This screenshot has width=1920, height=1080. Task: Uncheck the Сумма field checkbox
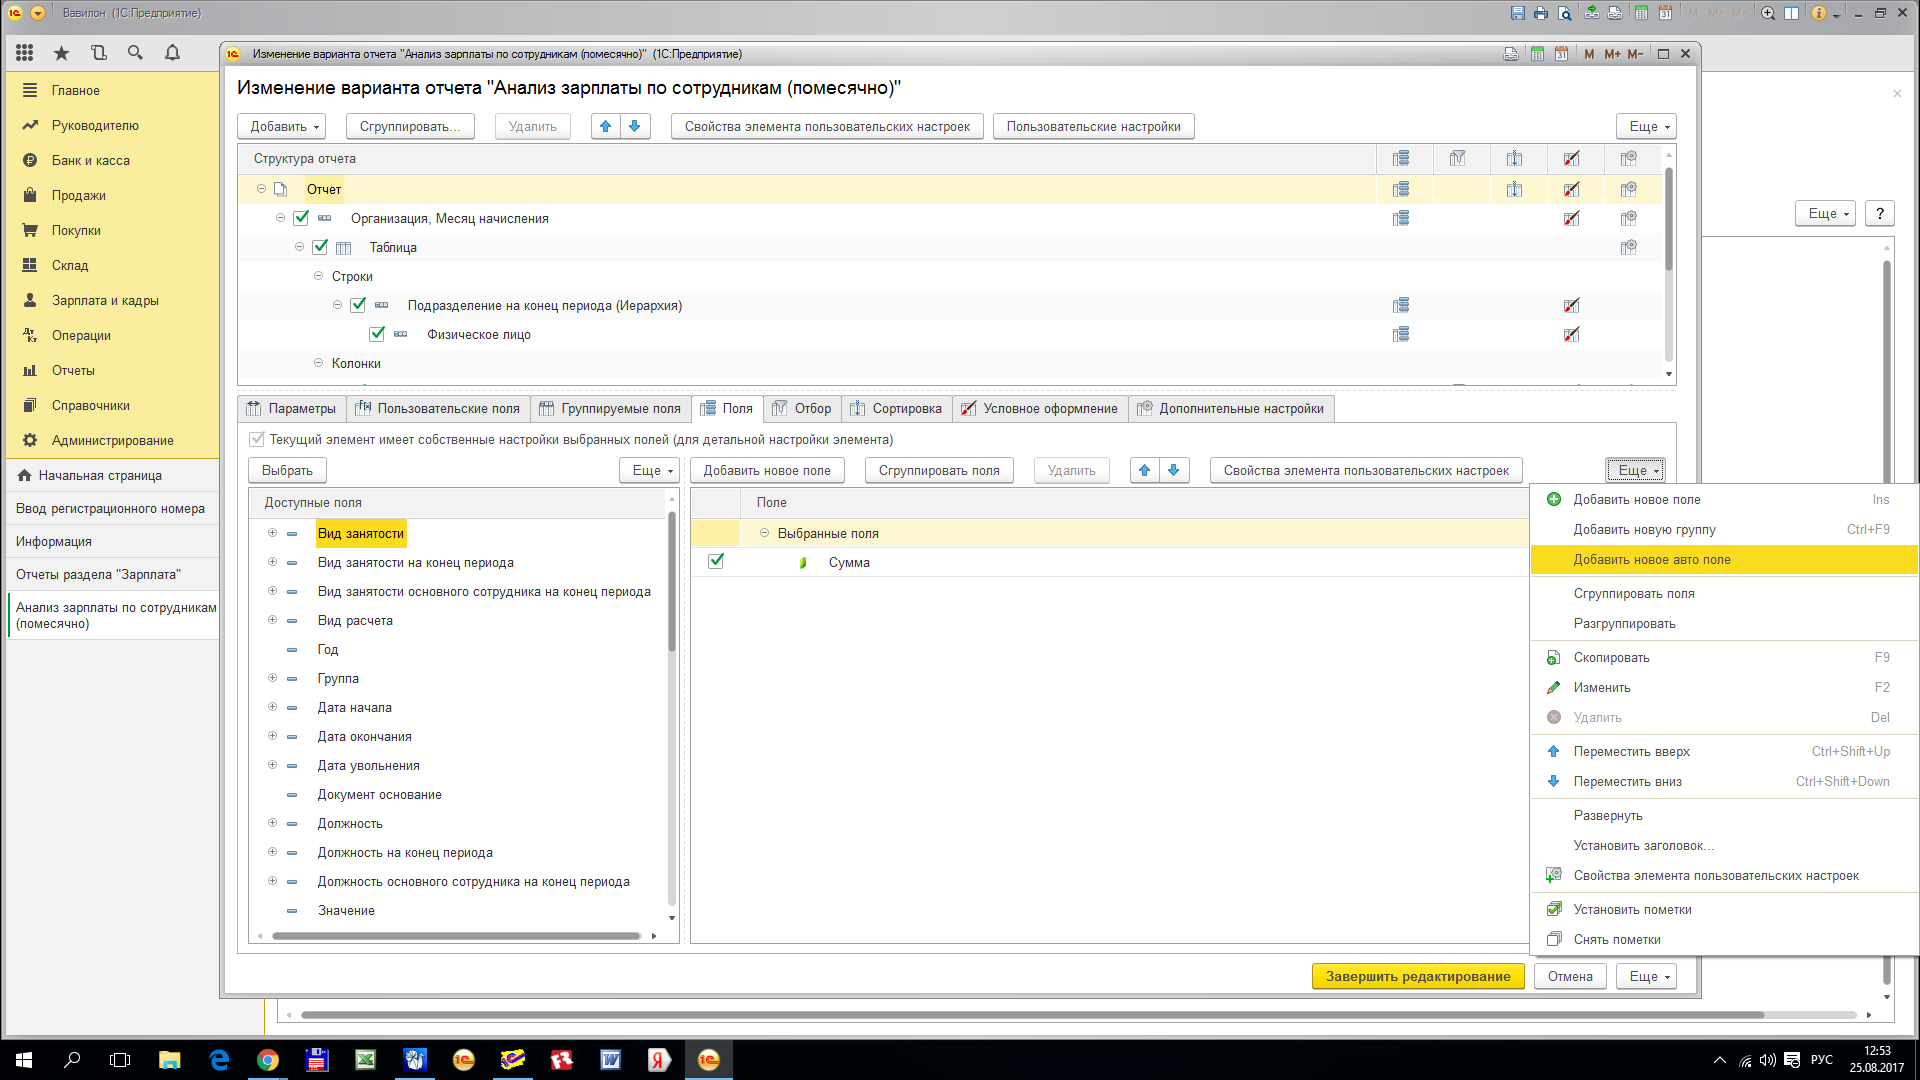(716, 561)
